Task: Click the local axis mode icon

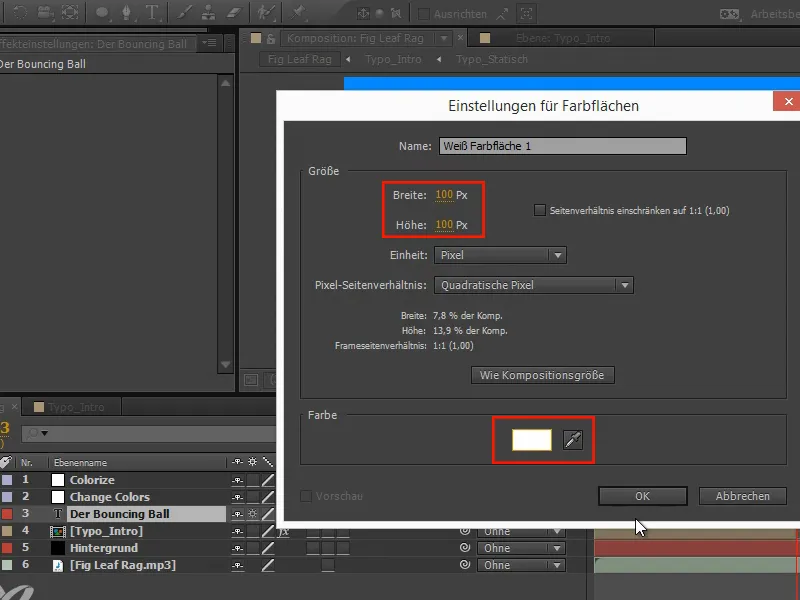Action: point(363,14)
